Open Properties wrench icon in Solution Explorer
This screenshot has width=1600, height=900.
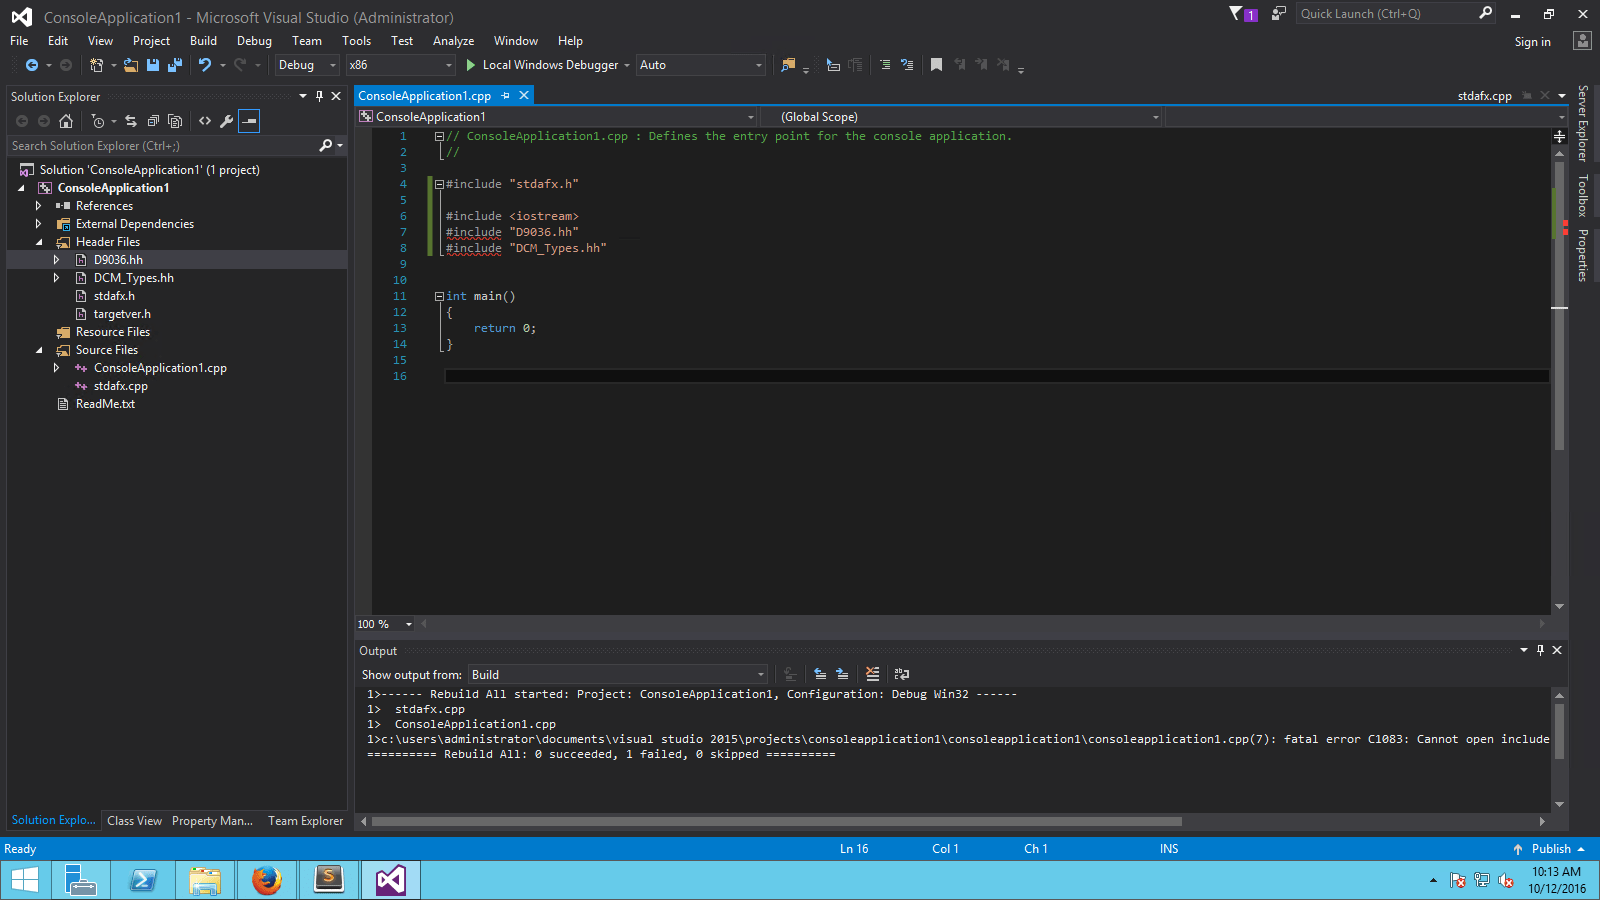pyautogui.click(x=227, y=121)
